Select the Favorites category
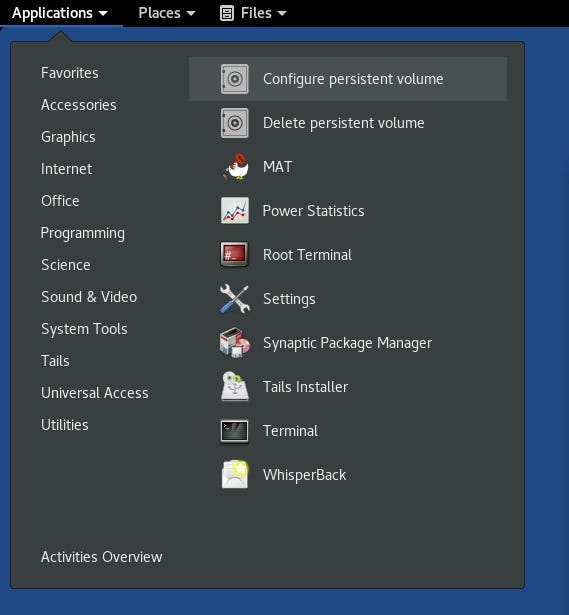The height and width of the screenshot is (615, 569). pos(70,73)
